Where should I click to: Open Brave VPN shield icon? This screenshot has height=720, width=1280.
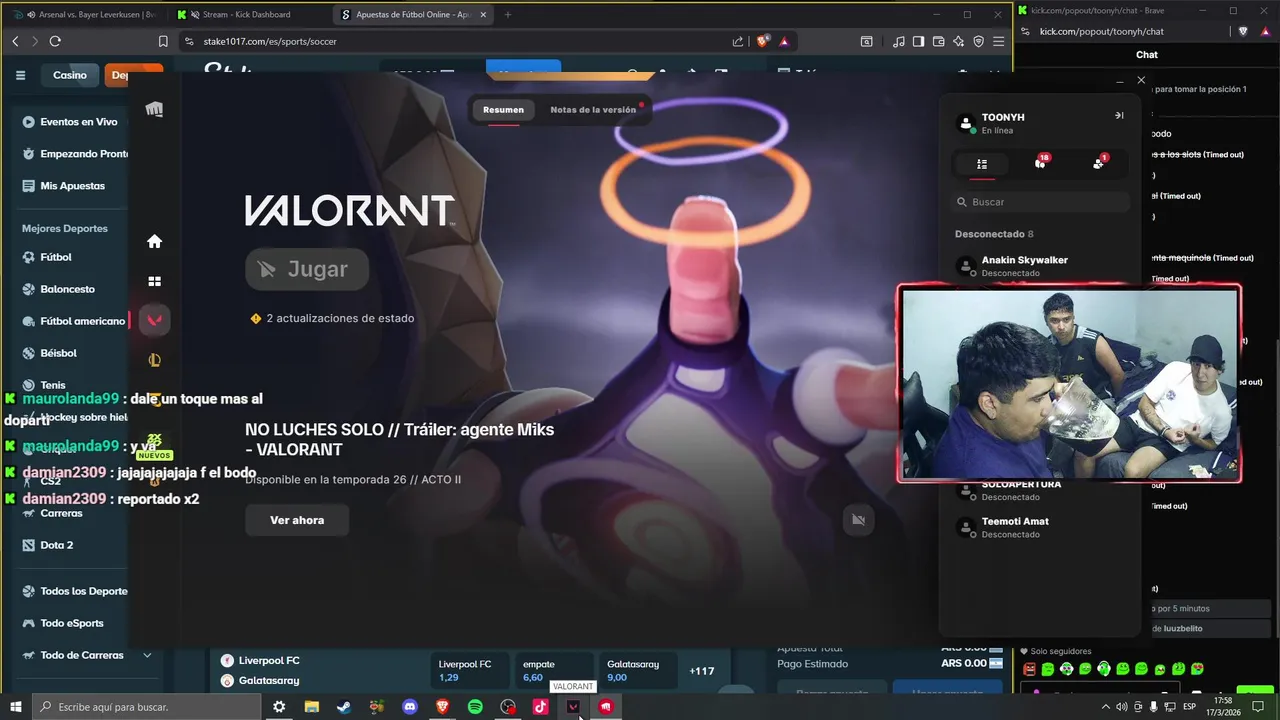(978, 41)
